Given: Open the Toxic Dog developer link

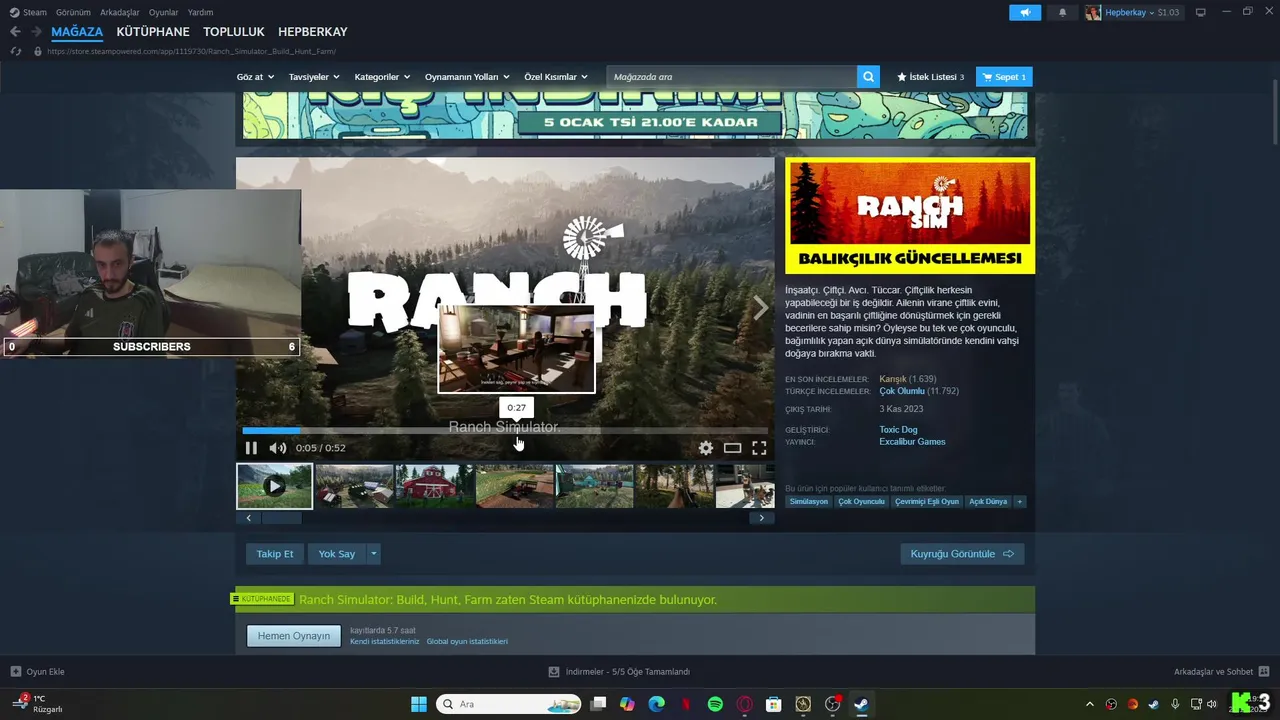Looking at the screenshot, I should click(898, 430).
